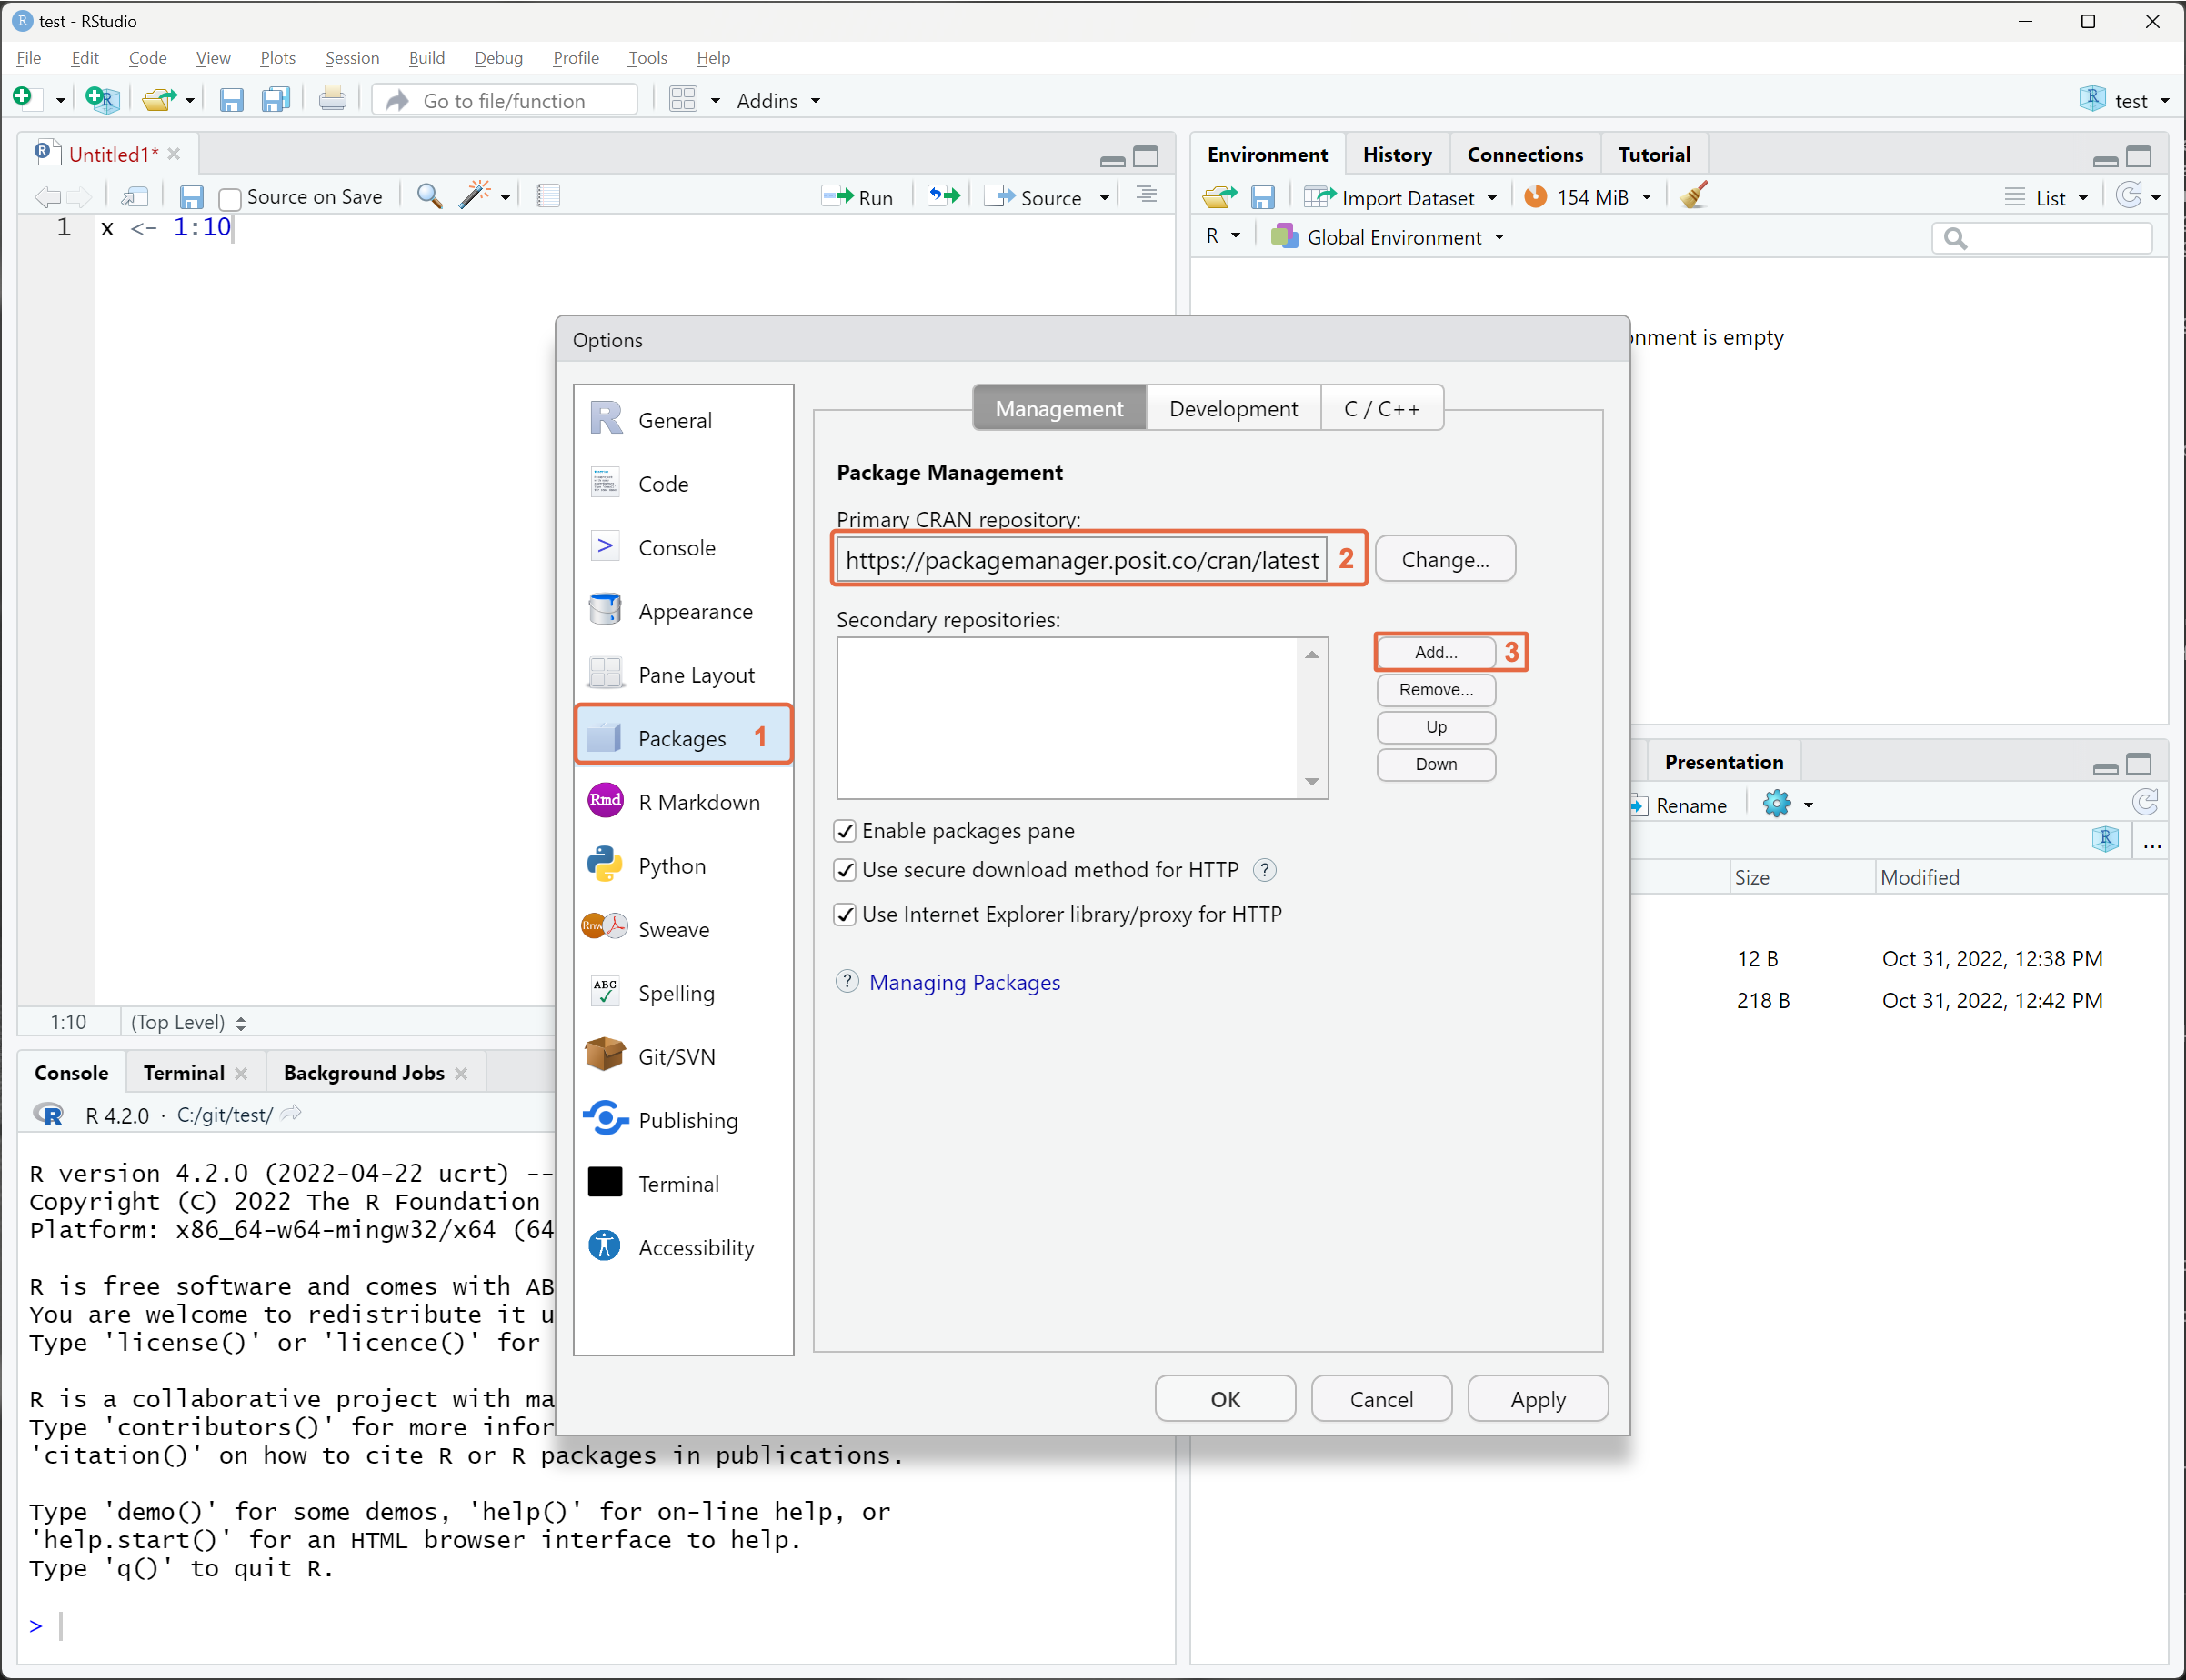
Task: Click the R Markdown sidebar icon
Action: point(606,801)
